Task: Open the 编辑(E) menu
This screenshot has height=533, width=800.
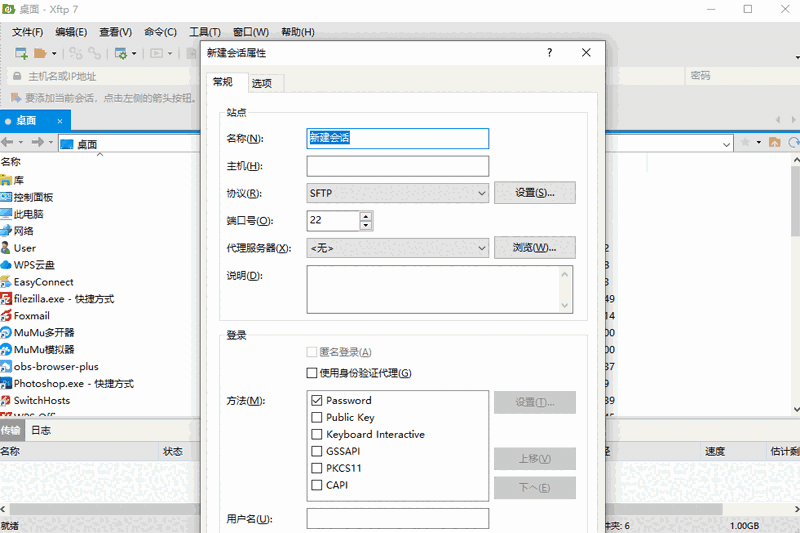Action: pyautogui.click(x=71, y=32)
